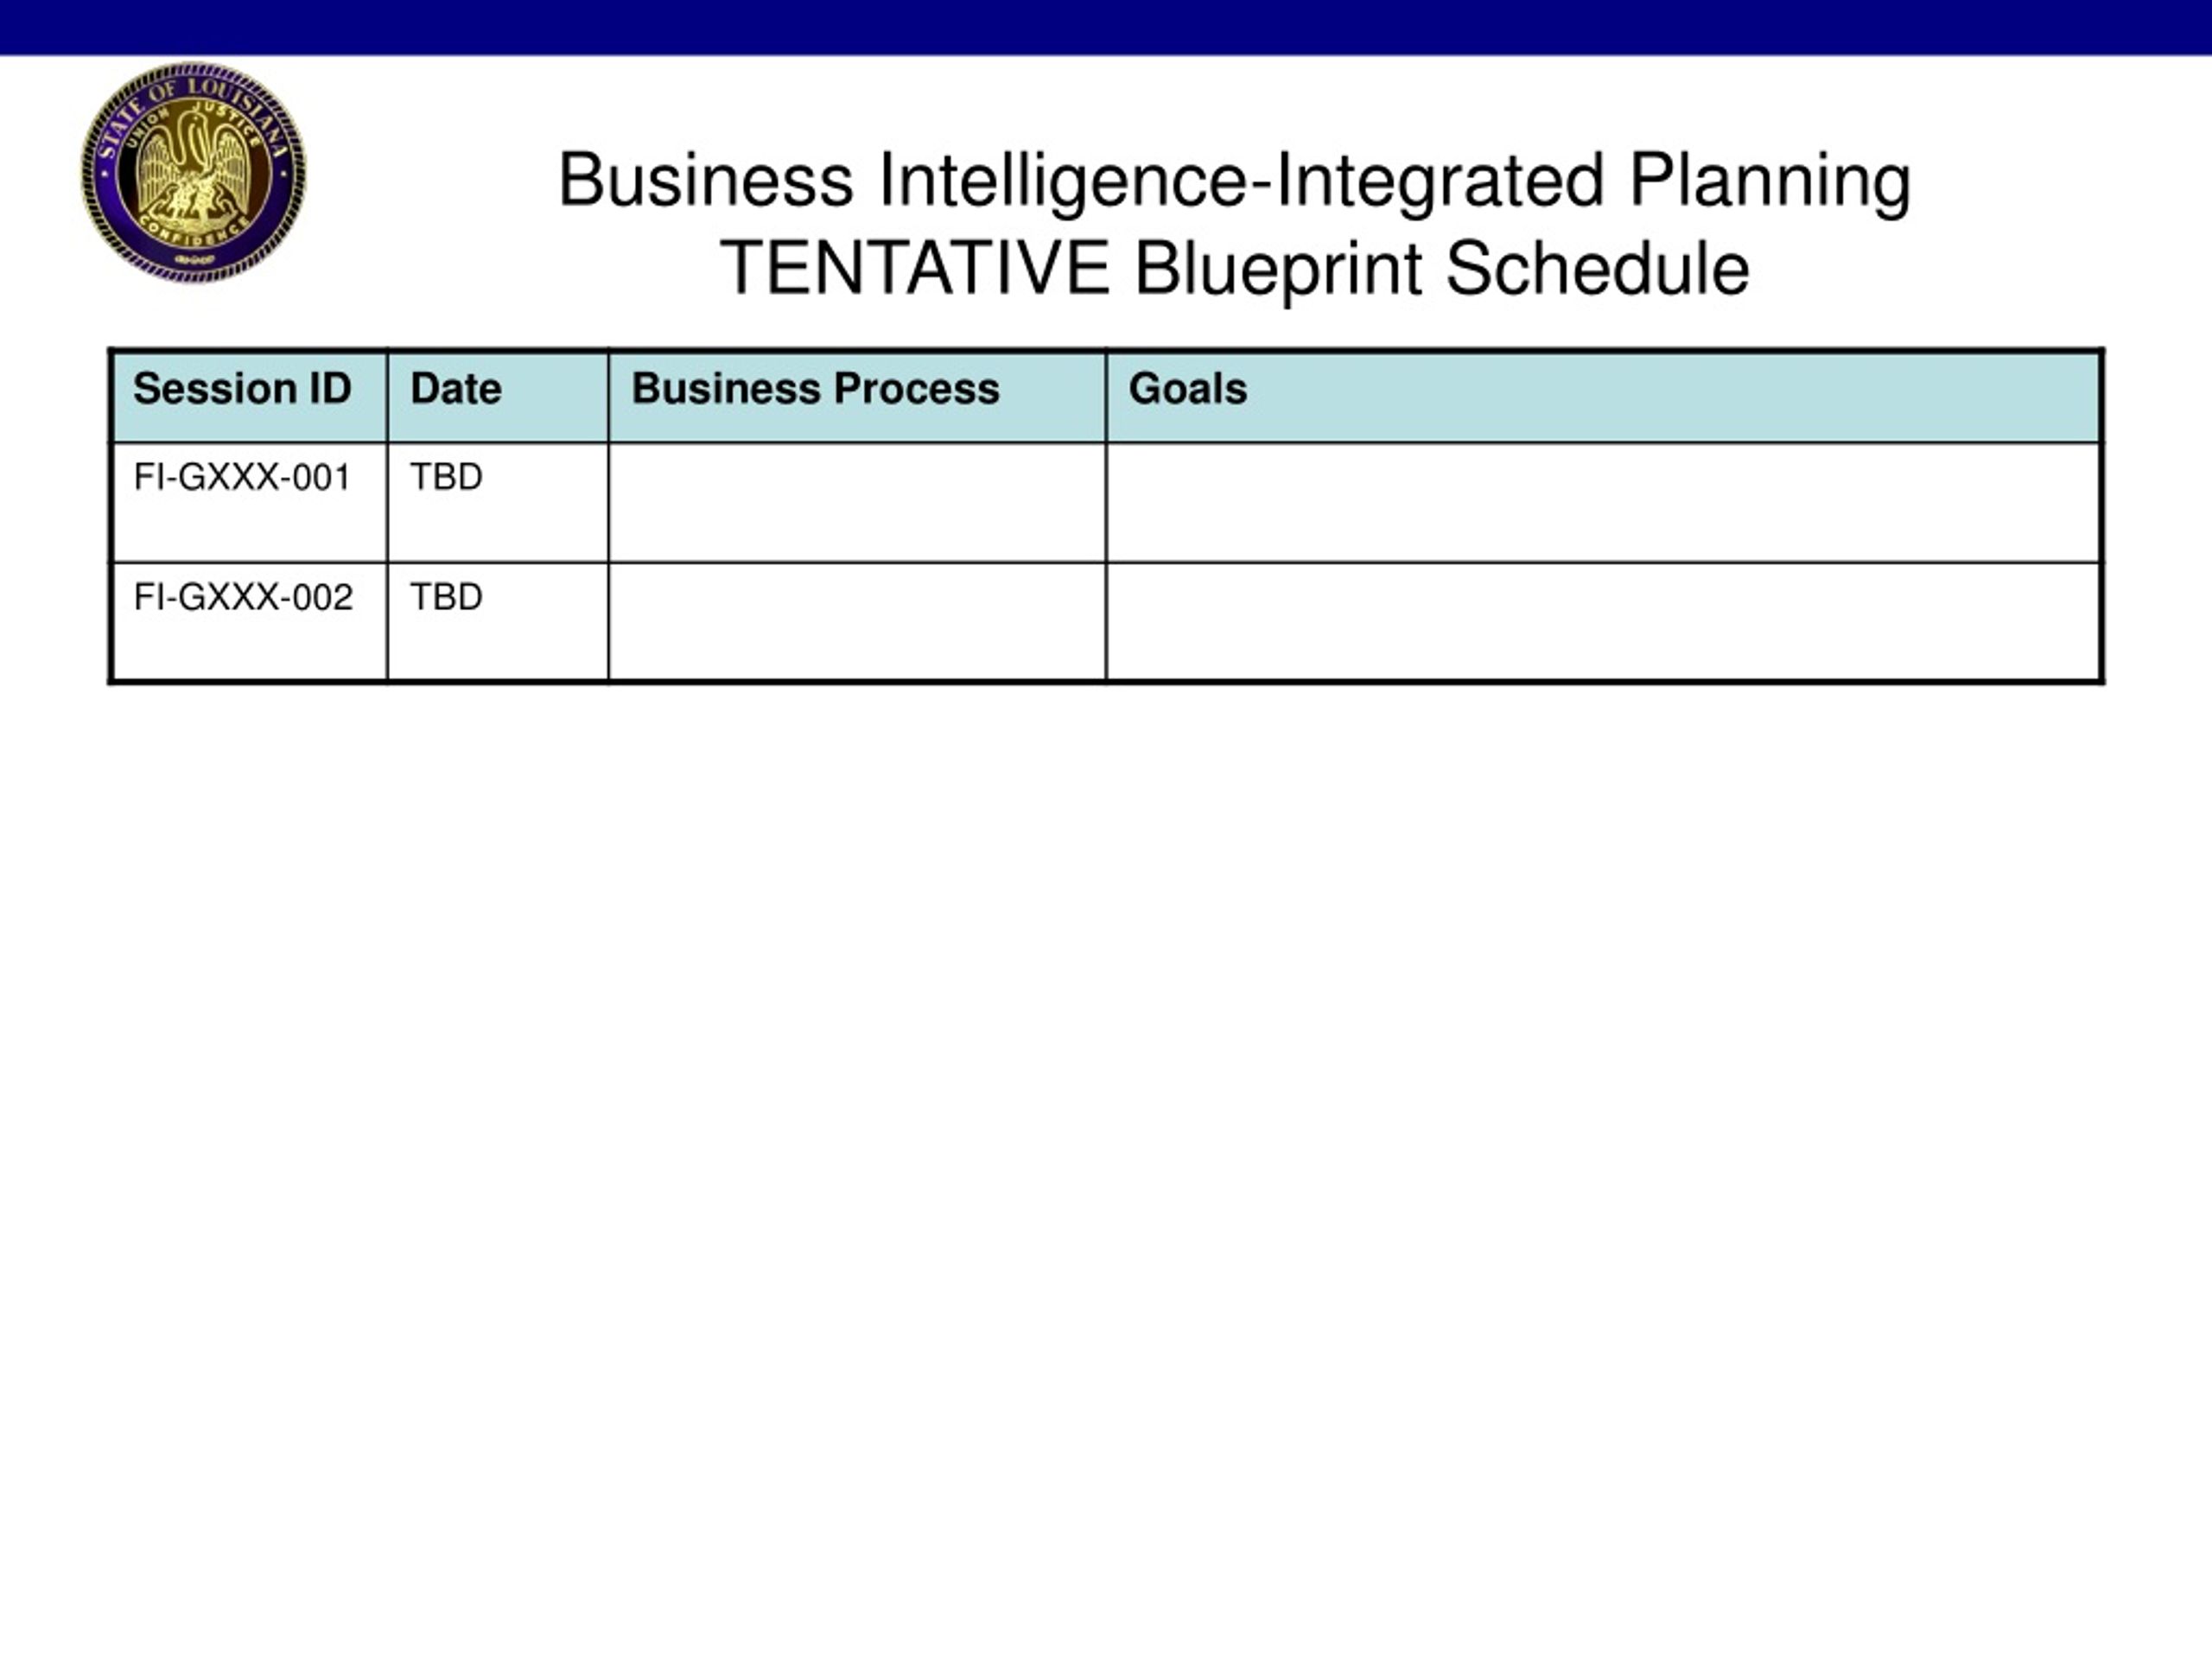Click the word Planning in the title
Viewport: 2212px width, 1659px height.
point(1770,184)
